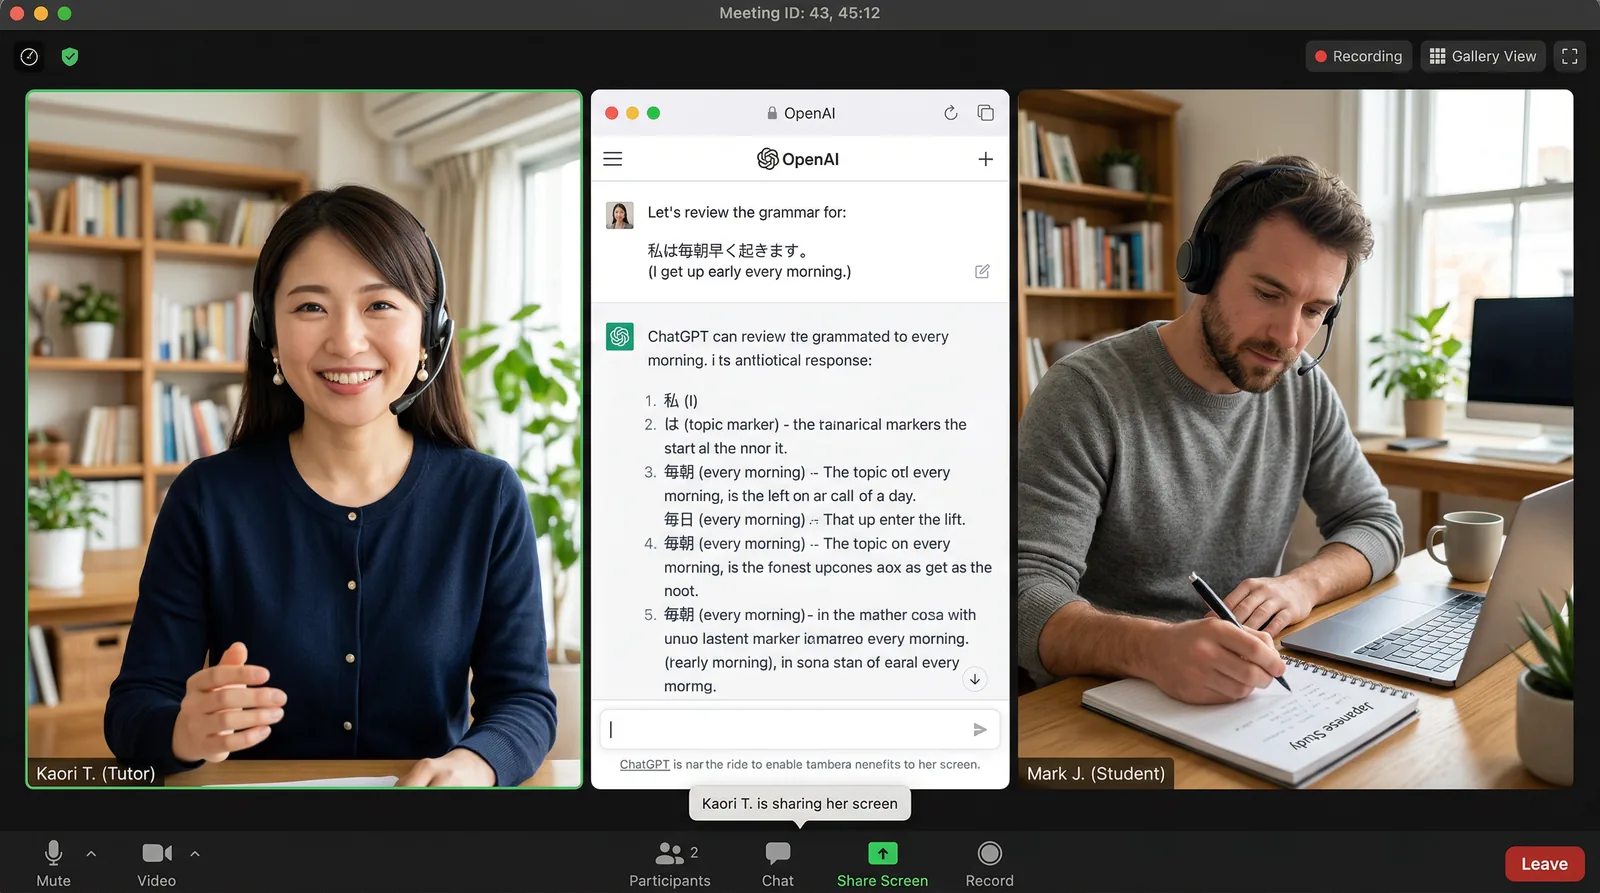Click the meeting info clock icon
The width and height of the screenshot is (1600, 893).
tap(30, 57)
